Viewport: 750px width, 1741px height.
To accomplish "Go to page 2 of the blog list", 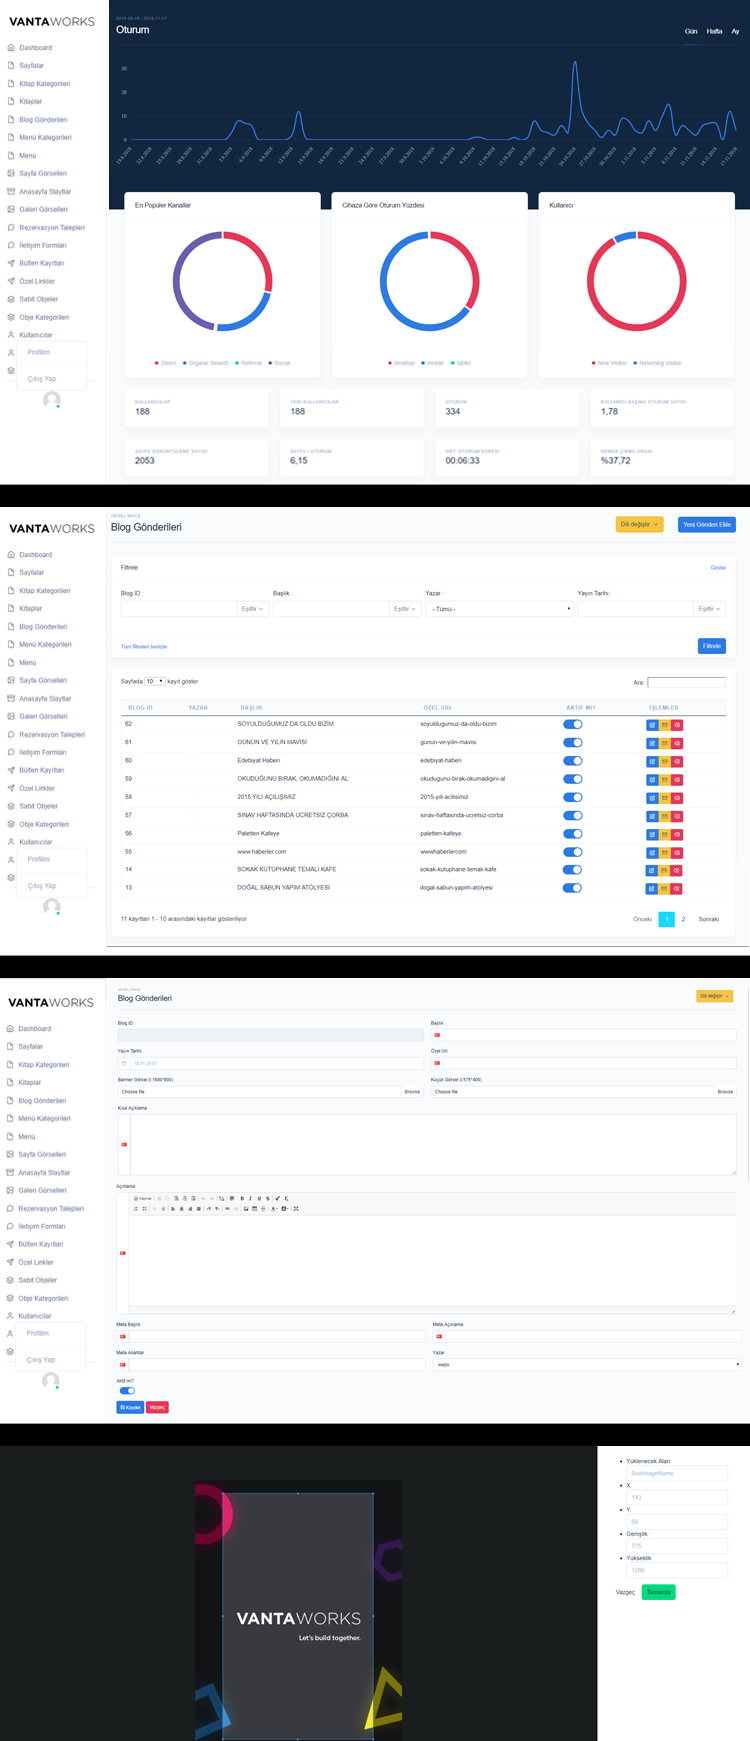I will tap(683, 919).
